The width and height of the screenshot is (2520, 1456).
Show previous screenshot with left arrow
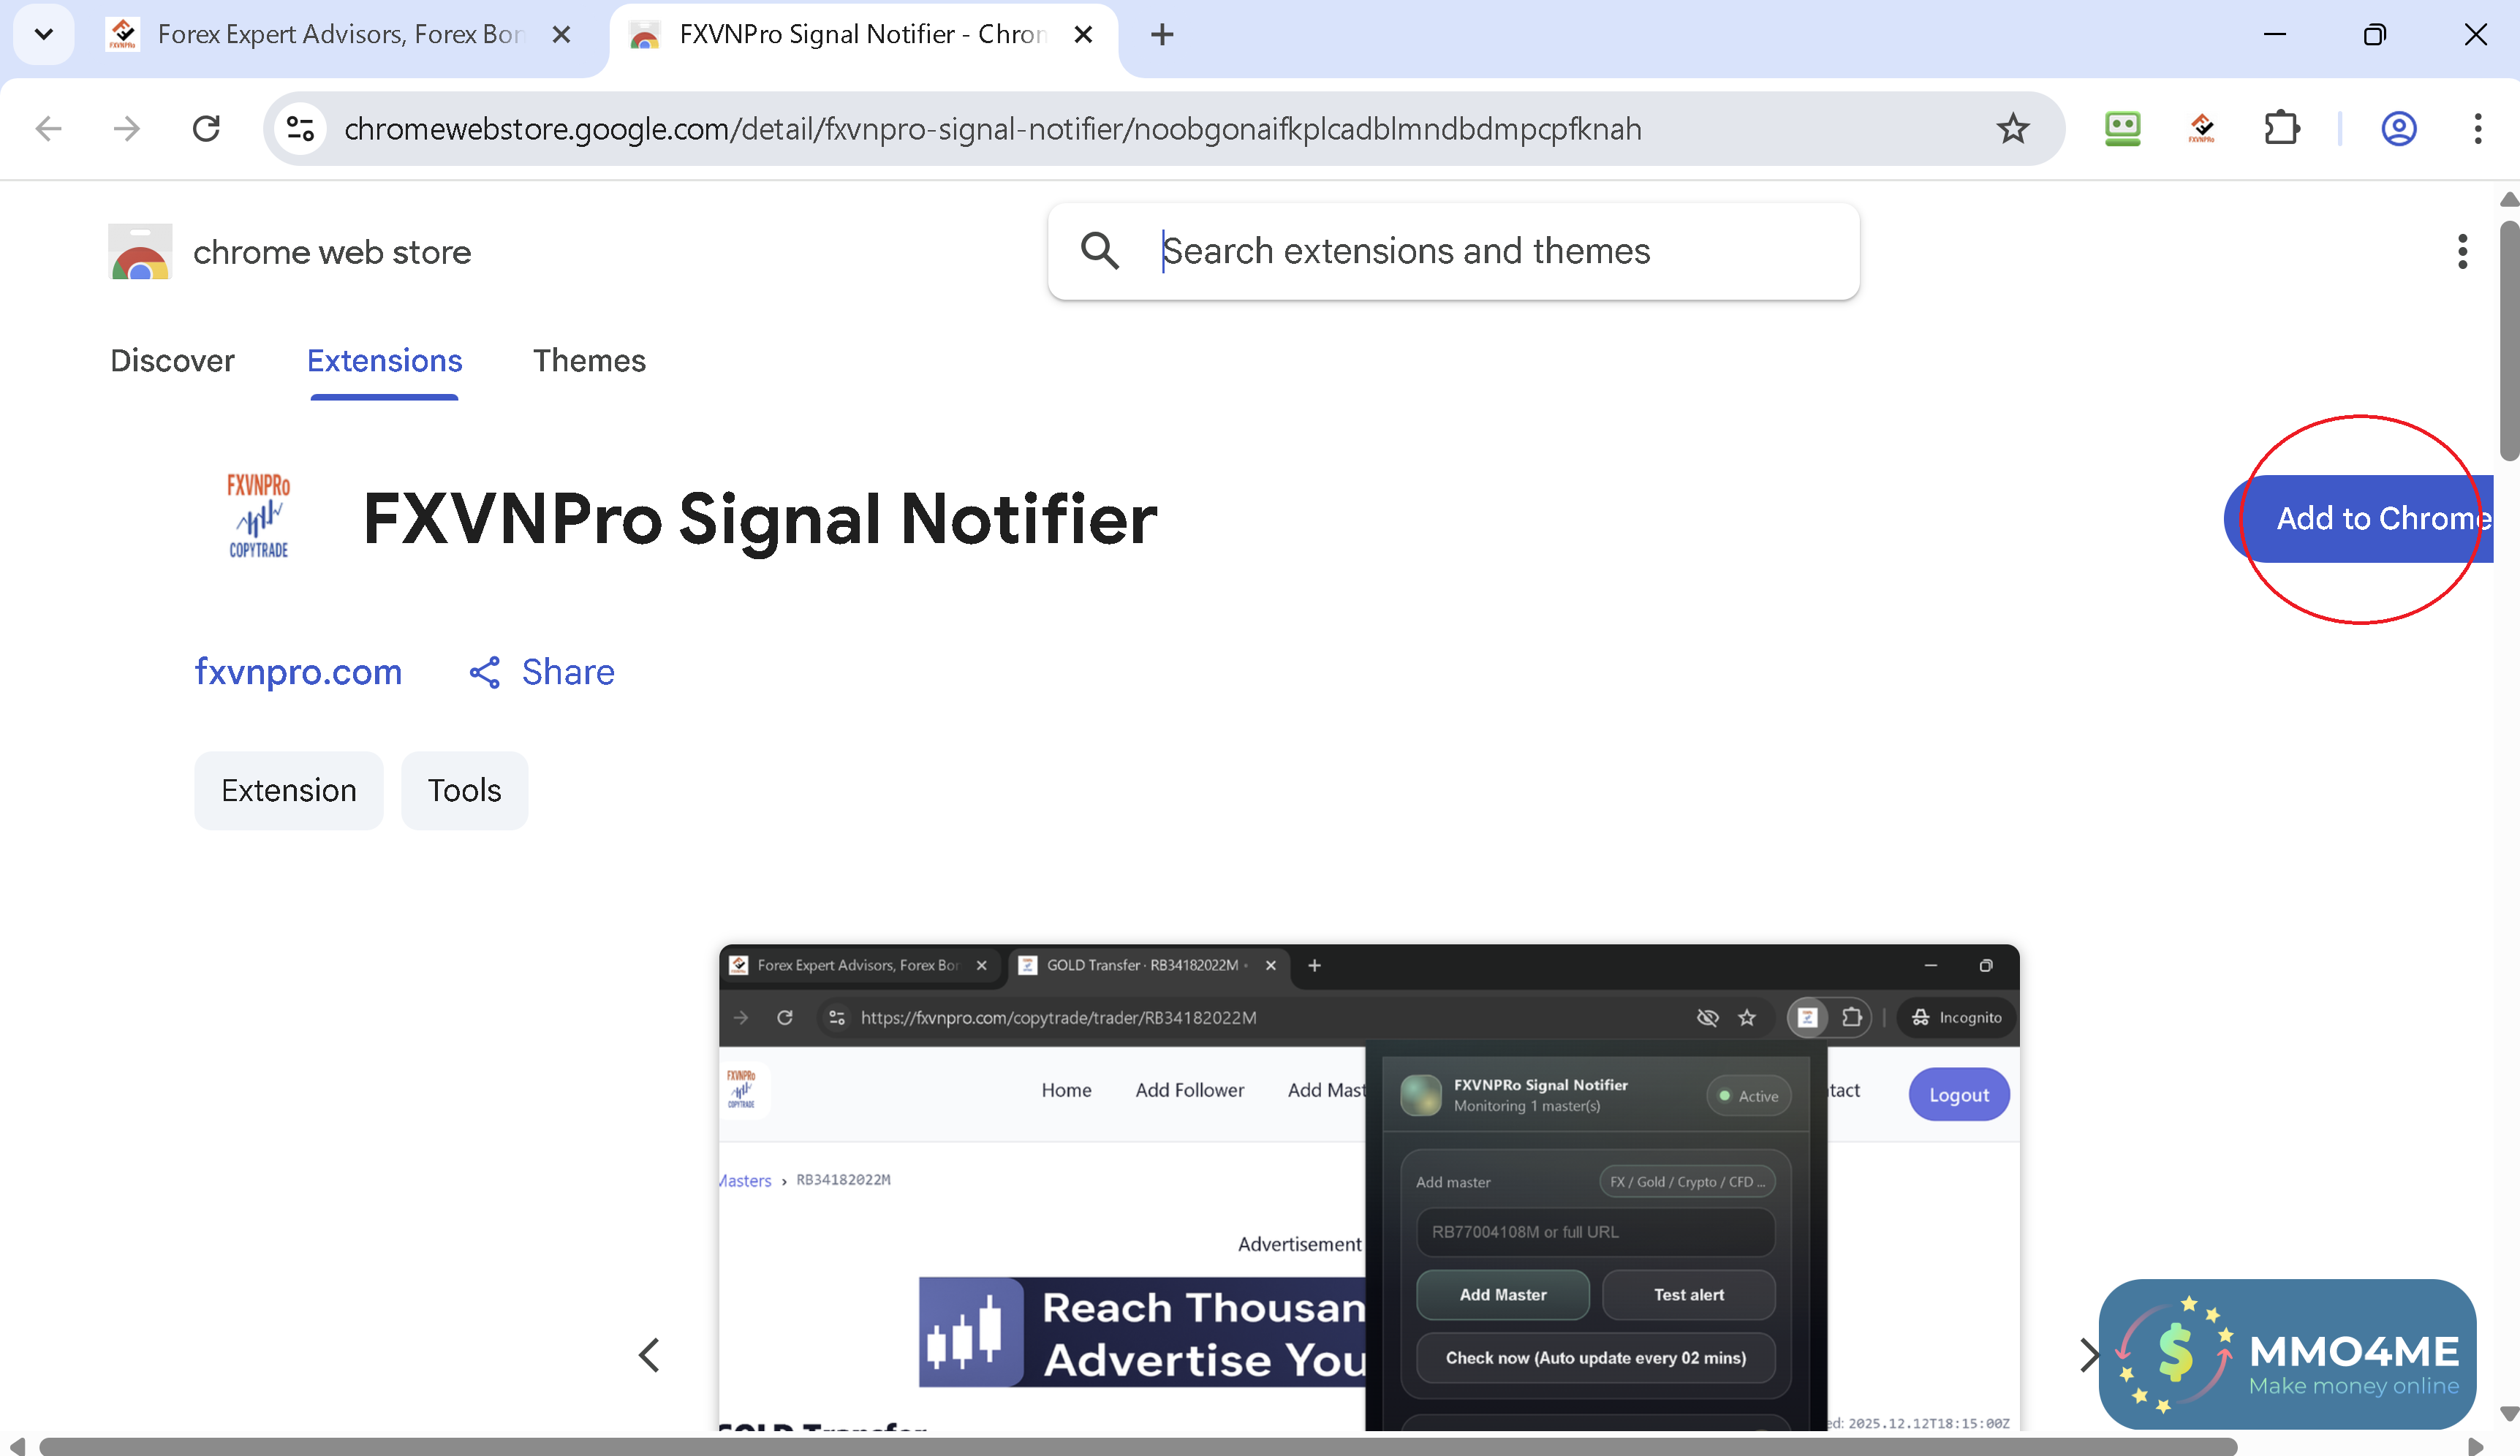click(x=649, y=1355)
